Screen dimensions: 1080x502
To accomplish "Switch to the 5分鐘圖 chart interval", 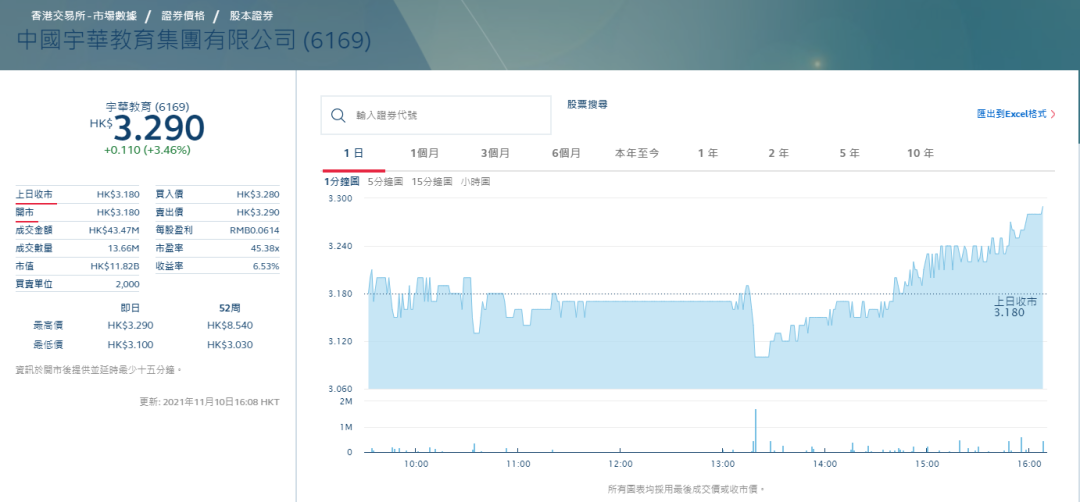I will [385, 182].
